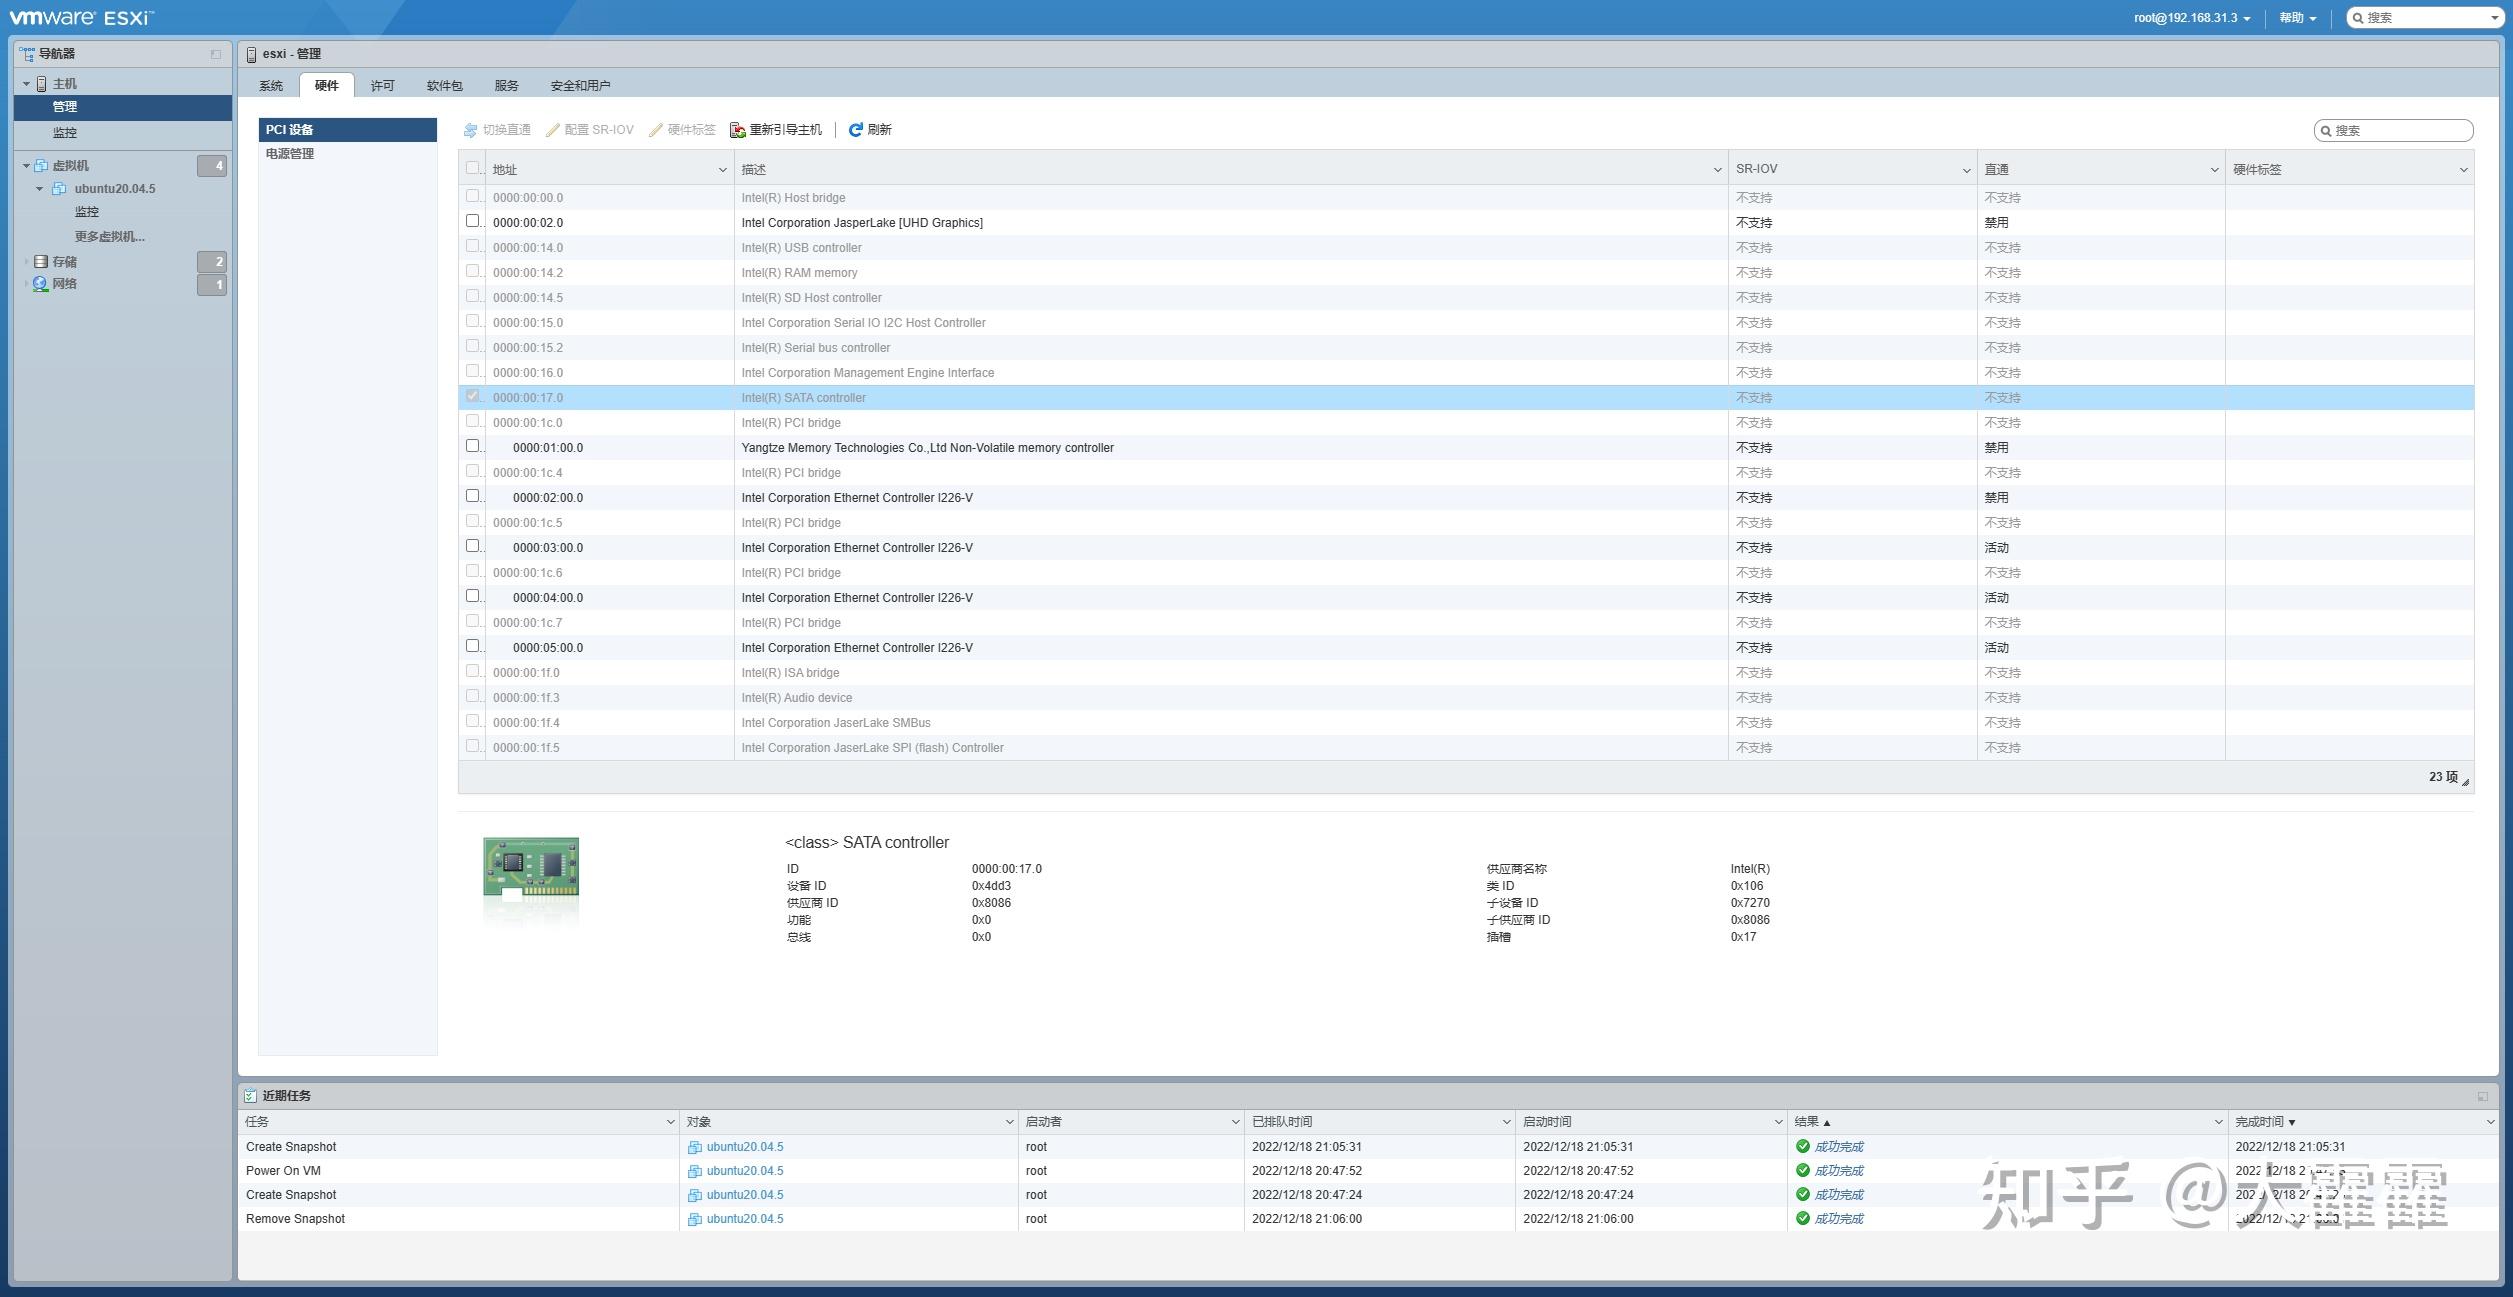2513x1297 pixels.
Task: Switch to the Licensing (许可) tab
Action: coord(383,86)
